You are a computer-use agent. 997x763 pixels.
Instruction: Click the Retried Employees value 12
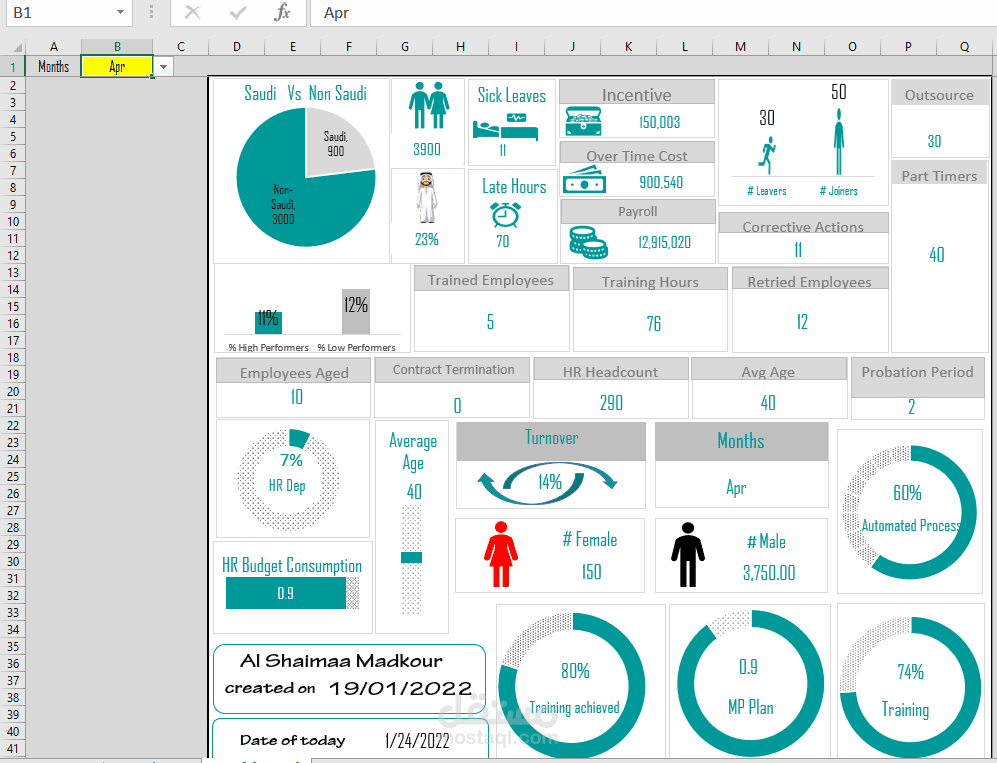point(802,322)
